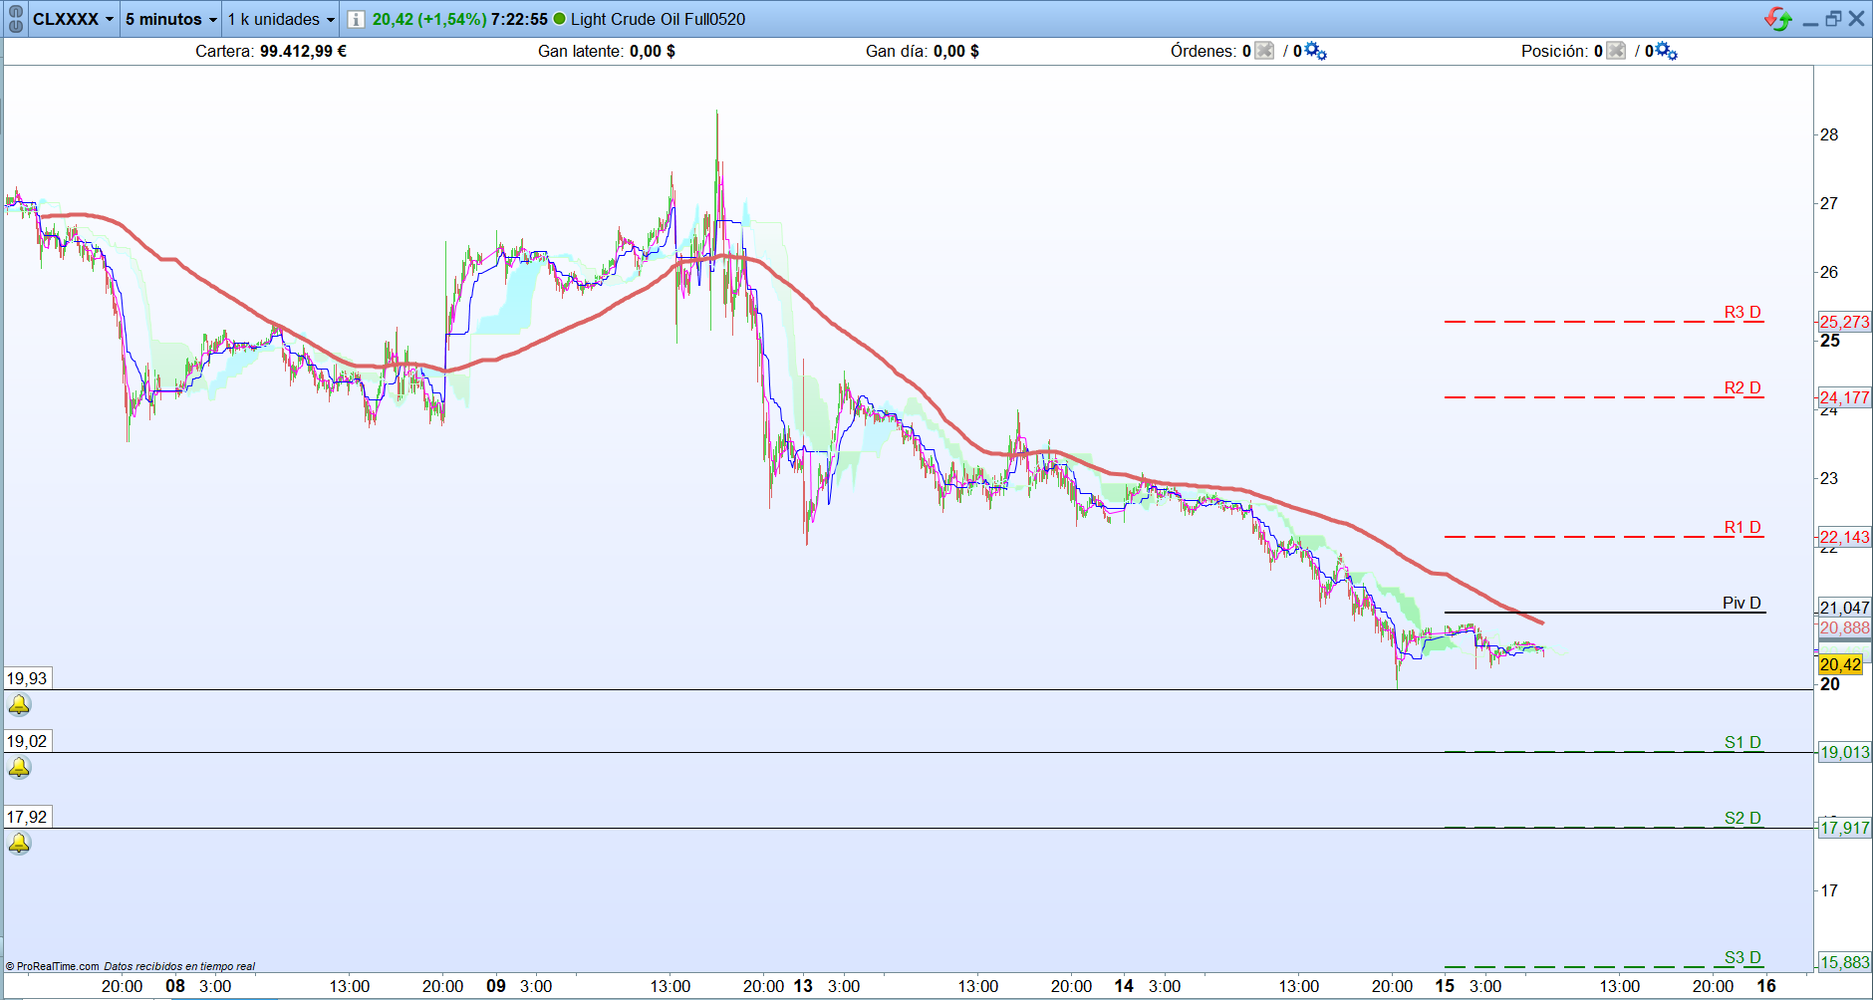The height and width of the screenshot is (1000, 1873).
Task: Click the 22,143 price axis label
Action: 1844,537
